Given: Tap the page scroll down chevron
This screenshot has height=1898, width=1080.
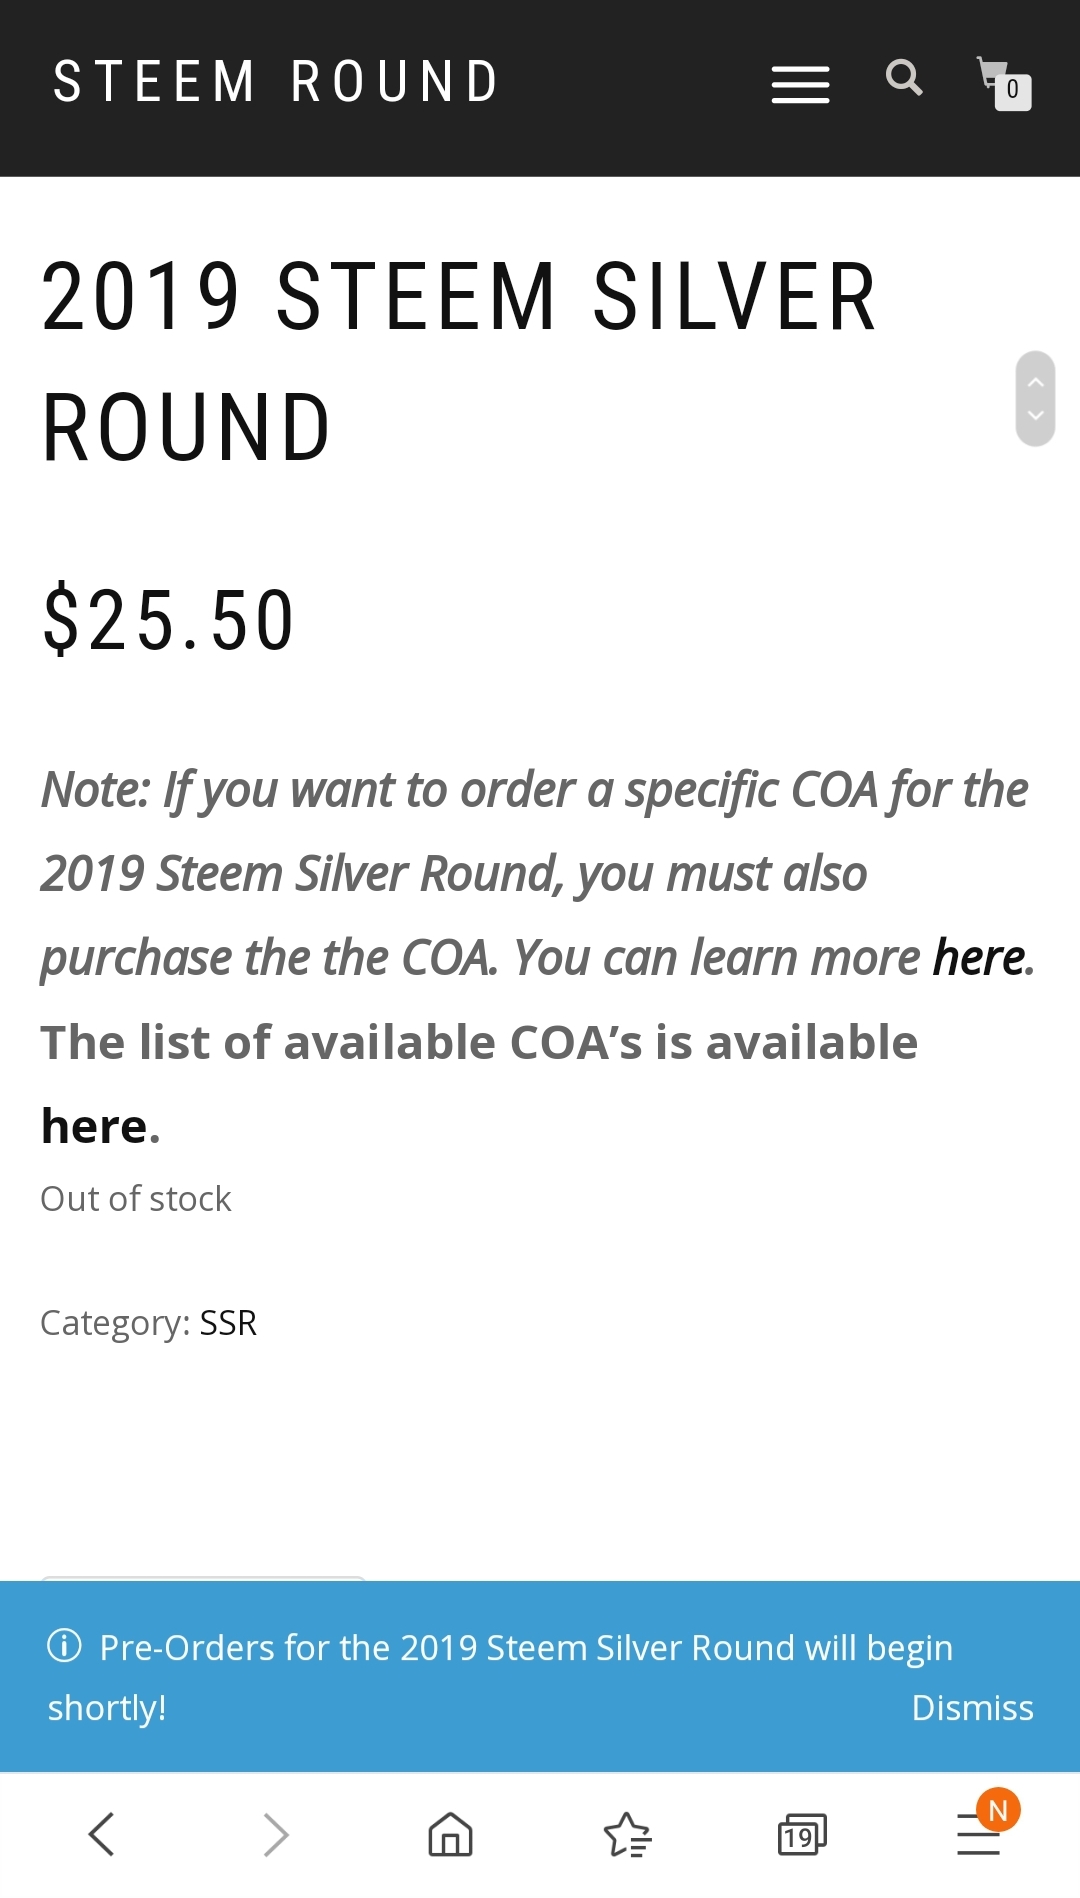Looking at the screenshot, I should click(x=1036, y=415).
